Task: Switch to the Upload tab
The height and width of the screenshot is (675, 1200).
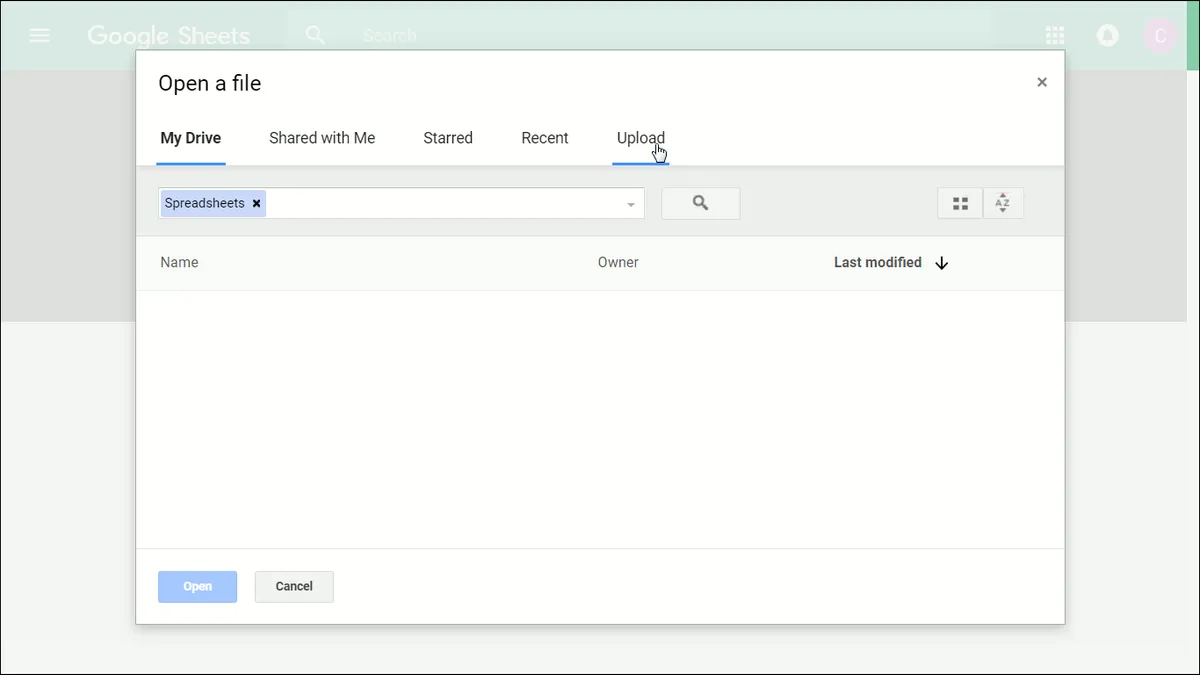Action: coord(641,138)
